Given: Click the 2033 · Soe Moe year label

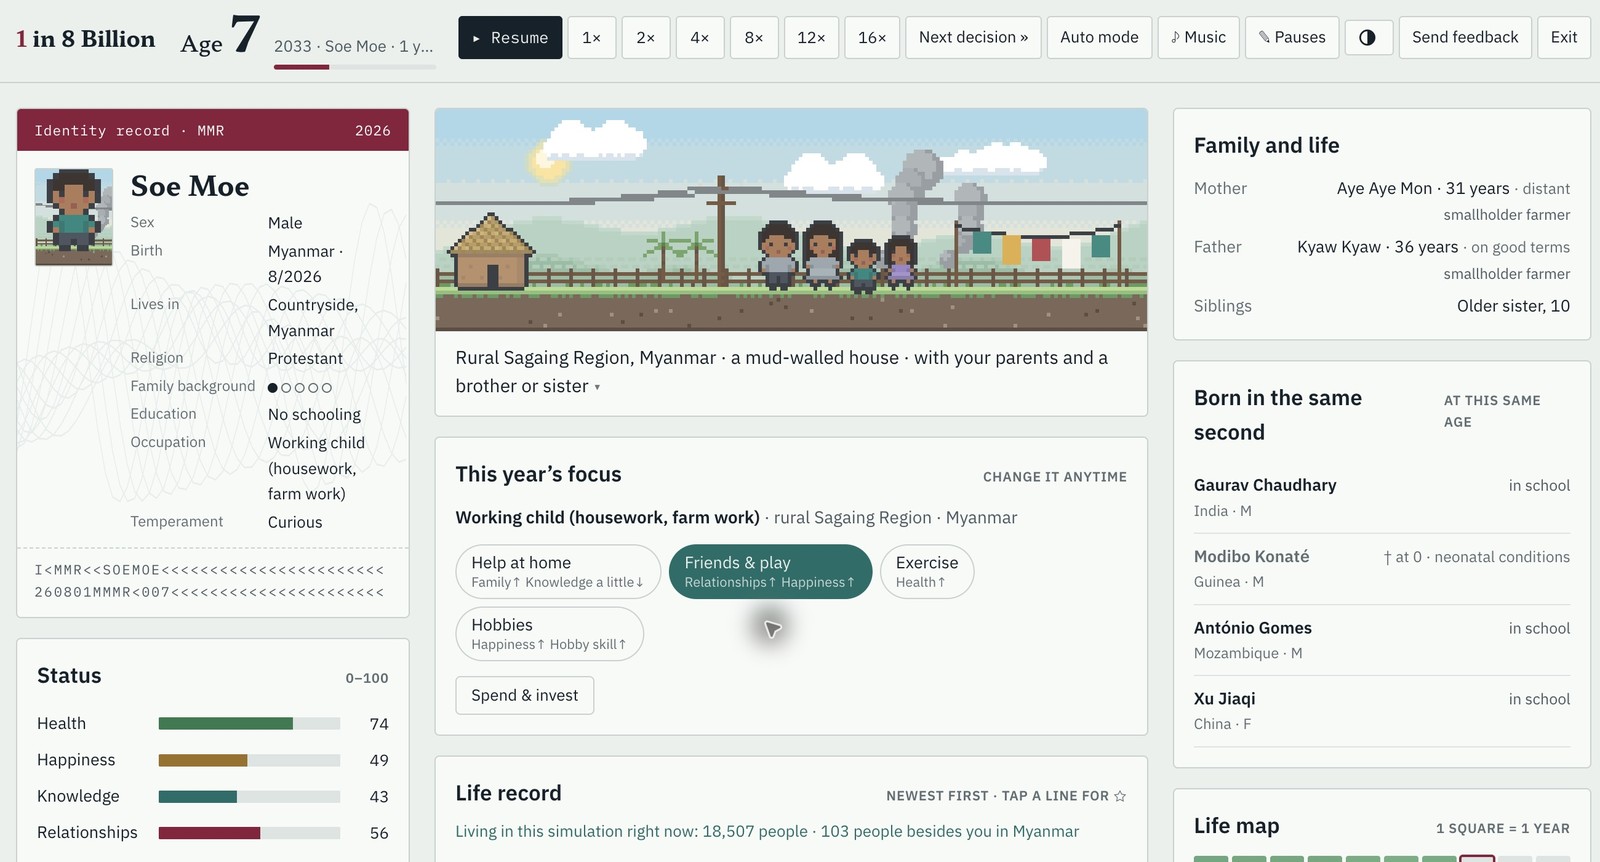Looking at the screenshot, I should [354, 46].
